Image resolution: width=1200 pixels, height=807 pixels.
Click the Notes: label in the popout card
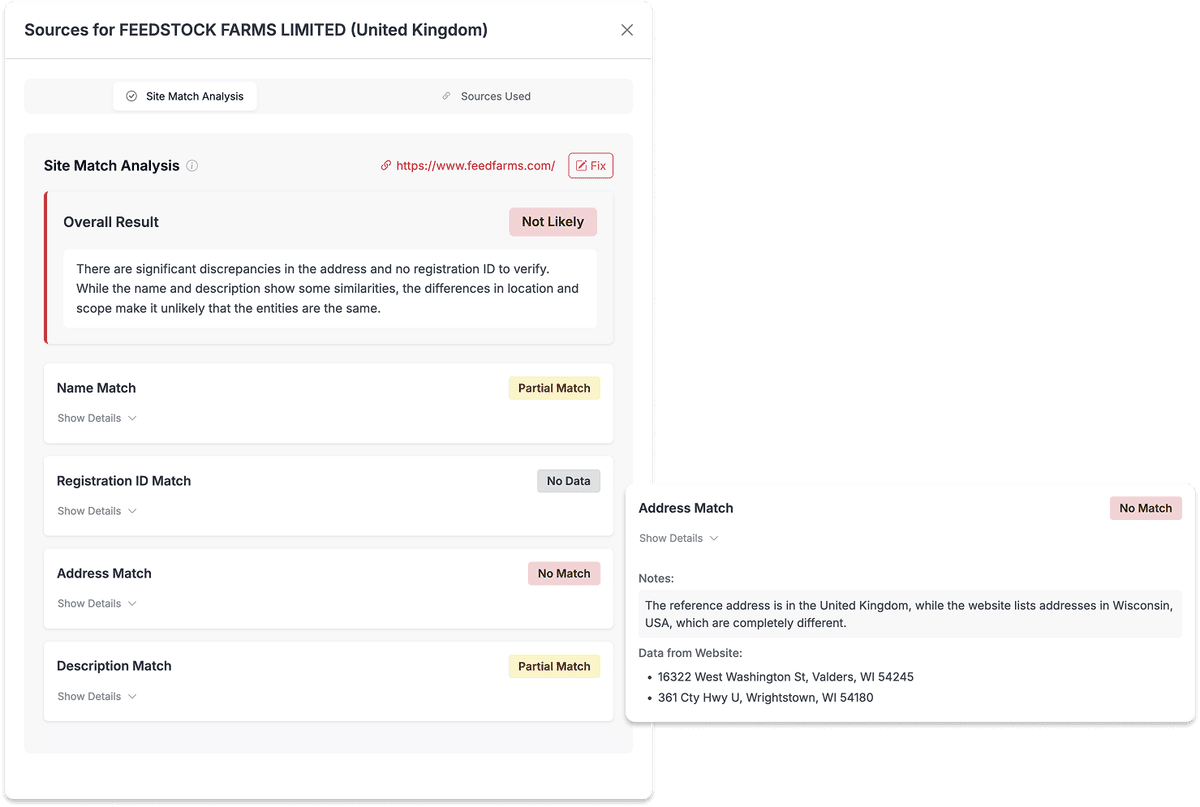pyautogui.click(x=656, y=578)
